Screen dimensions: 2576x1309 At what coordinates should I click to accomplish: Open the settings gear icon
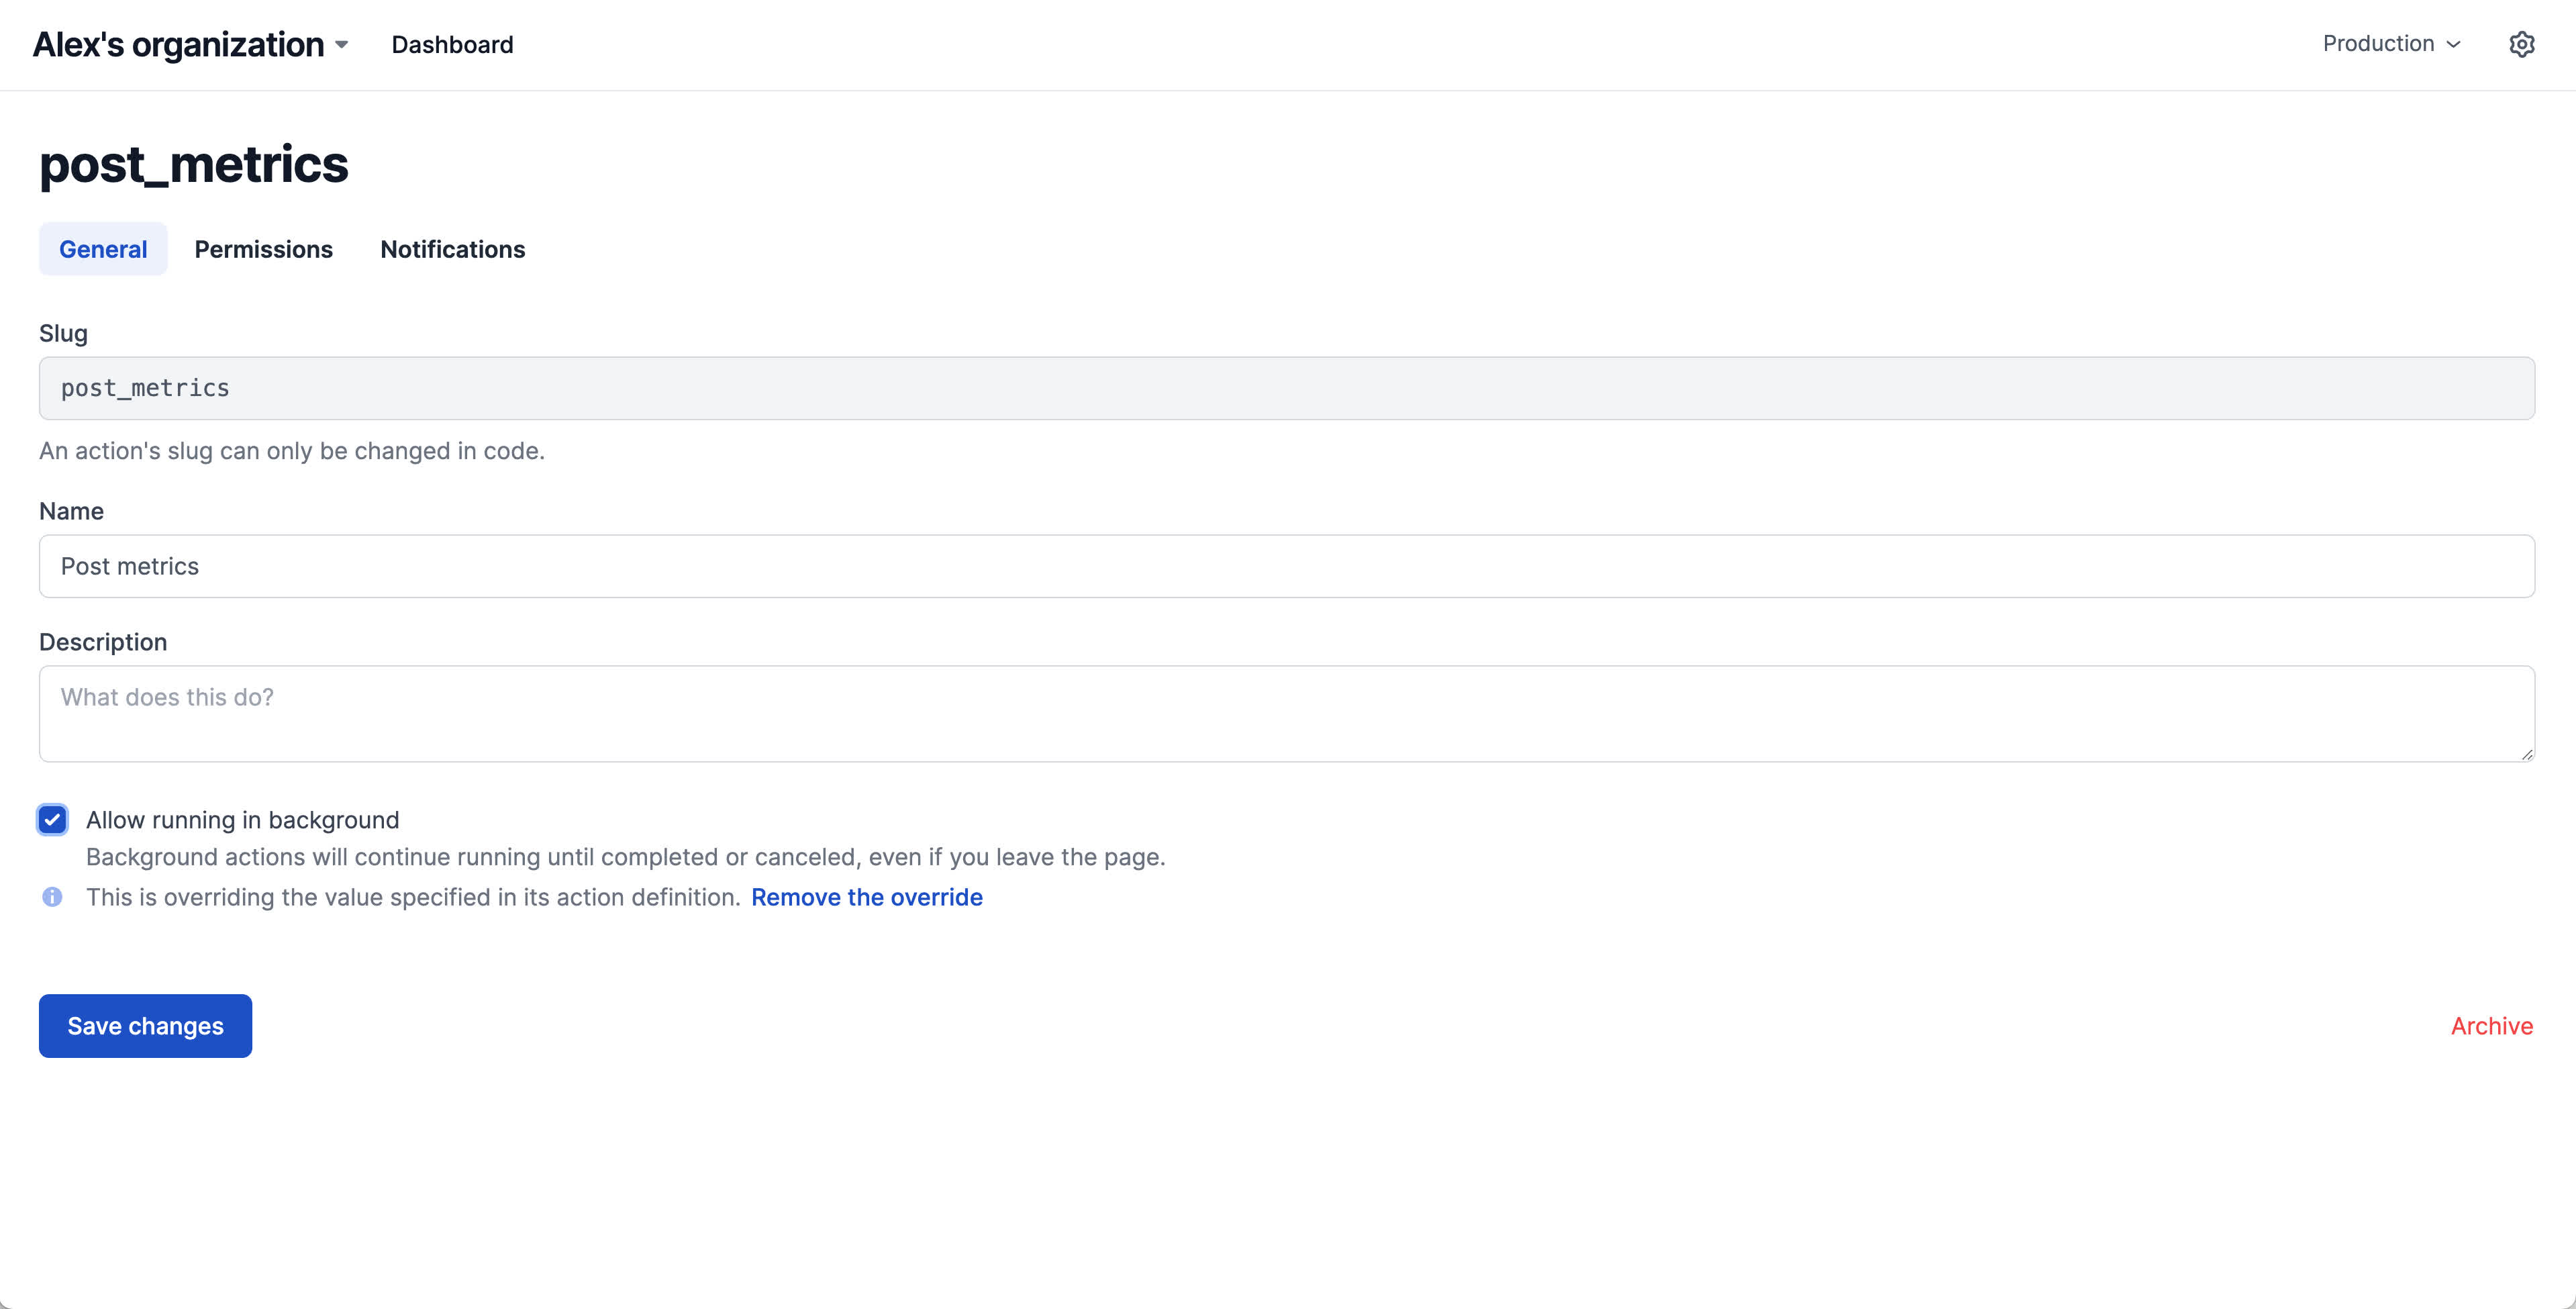(x=2521, y=44)
